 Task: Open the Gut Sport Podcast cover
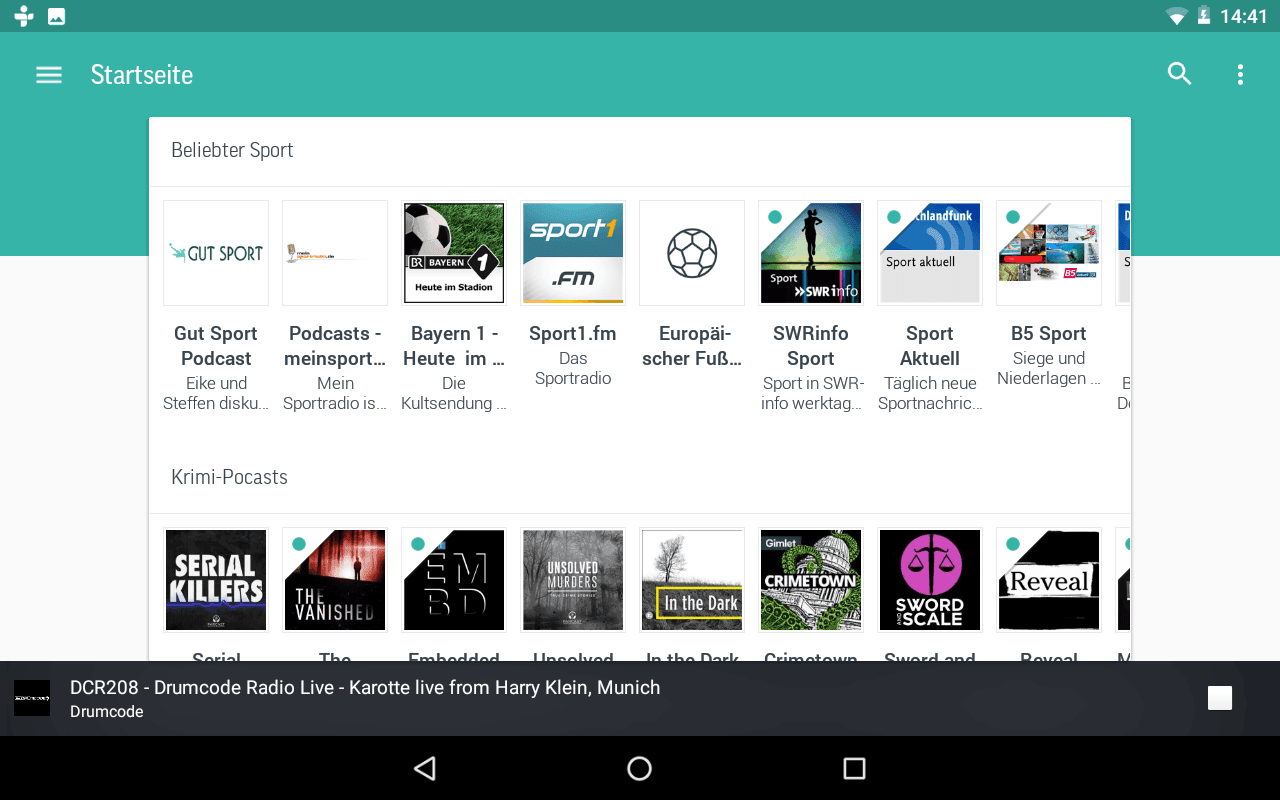216,253
